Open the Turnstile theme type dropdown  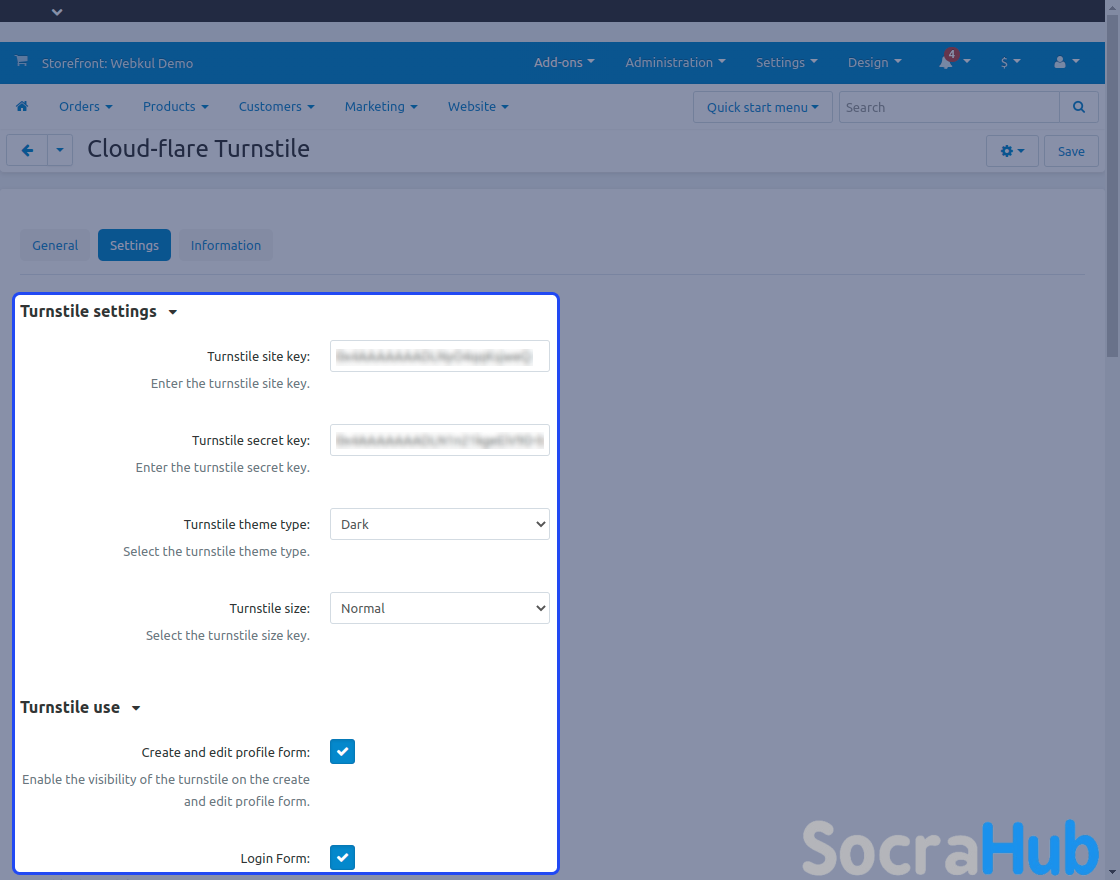click(440, 524)
